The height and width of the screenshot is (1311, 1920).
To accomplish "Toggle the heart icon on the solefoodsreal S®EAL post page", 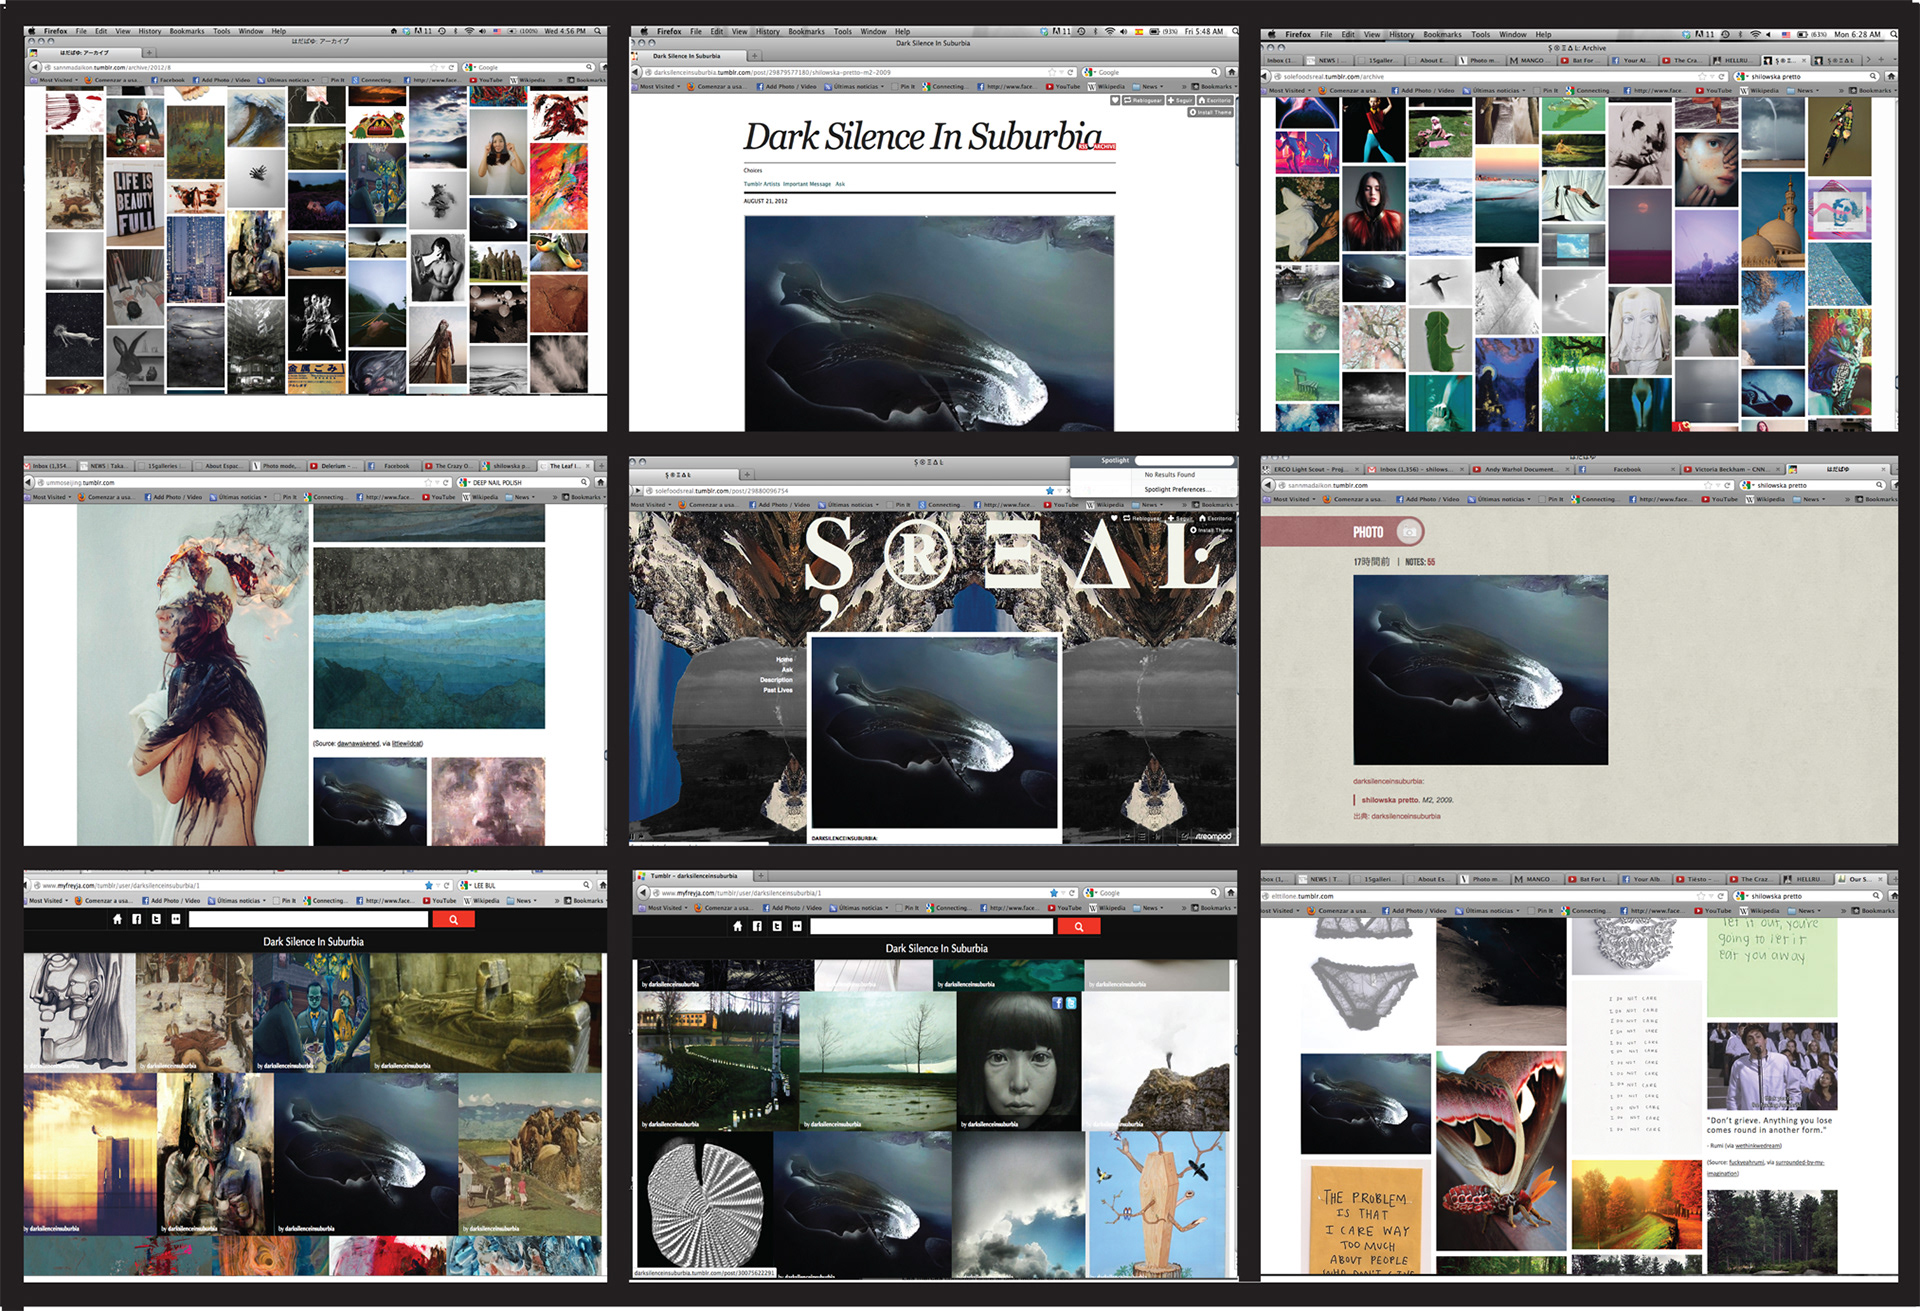I will 1114,518.
